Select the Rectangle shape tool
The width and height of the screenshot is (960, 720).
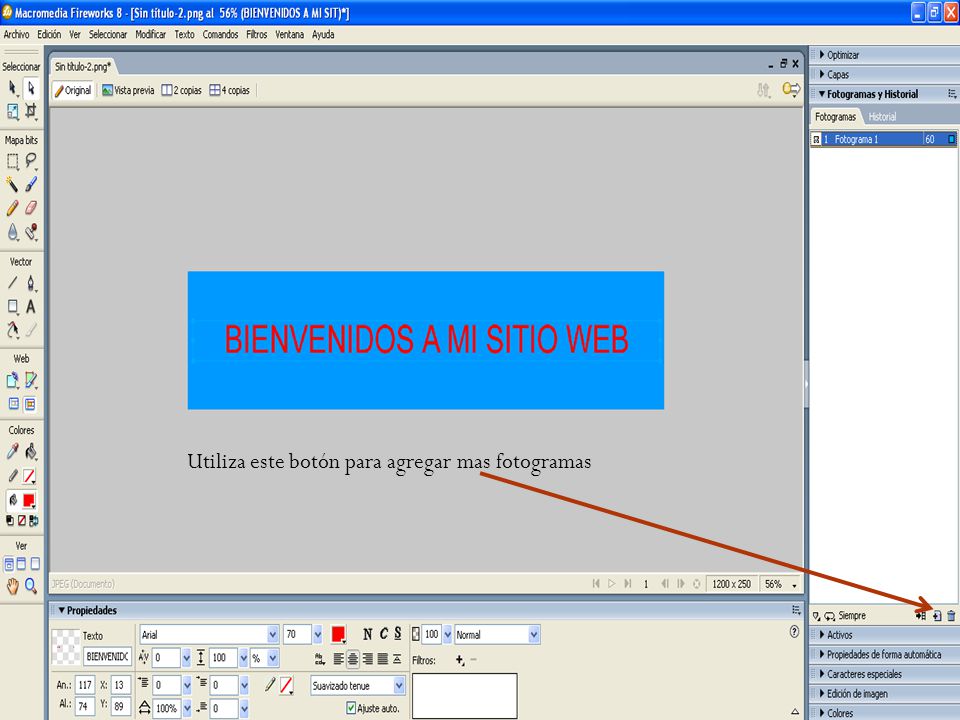click(x=12, y=306)
